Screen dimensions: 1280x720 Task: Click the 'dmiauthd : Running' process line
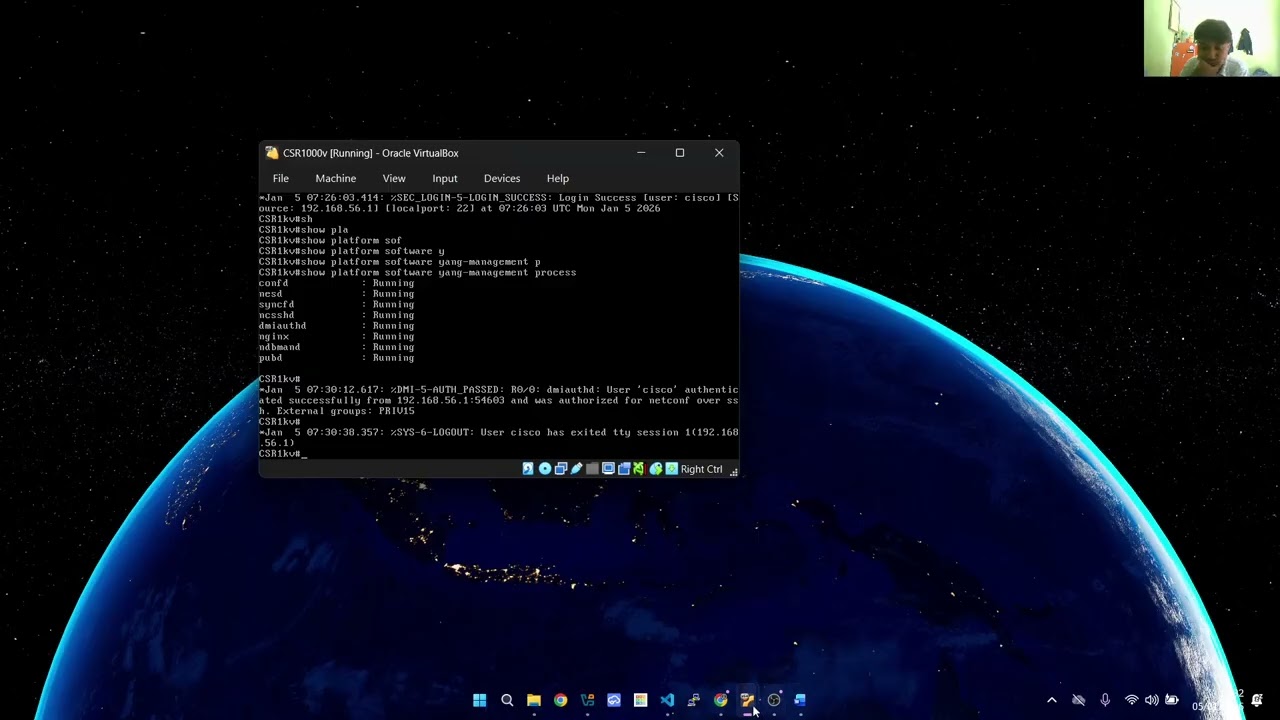tap(336, 326)
